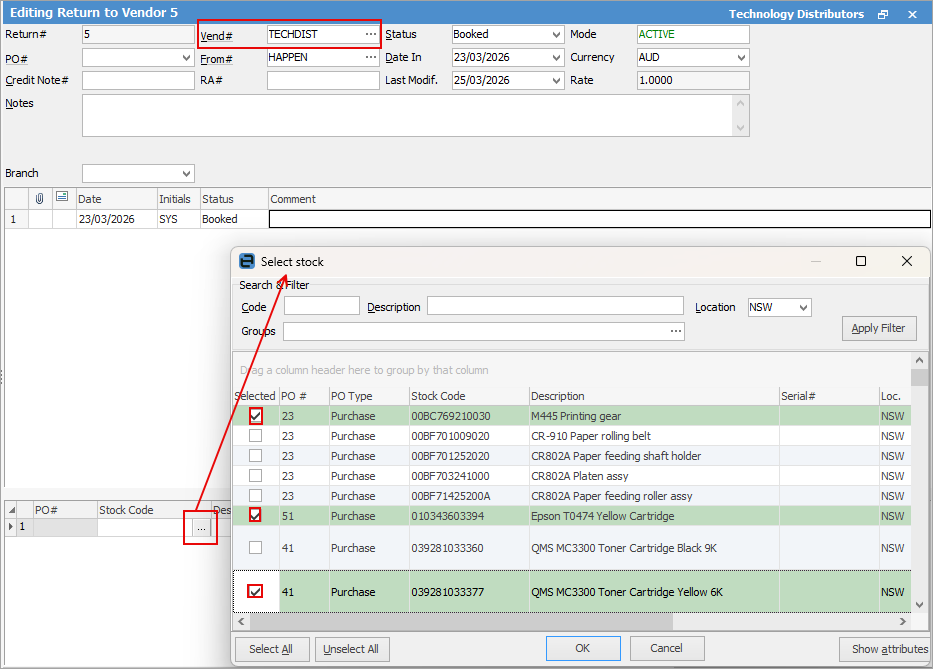This screenshot has height=669, width=933.
Task: Click the paperclip attachment column icon
Action: coord(40,198)
